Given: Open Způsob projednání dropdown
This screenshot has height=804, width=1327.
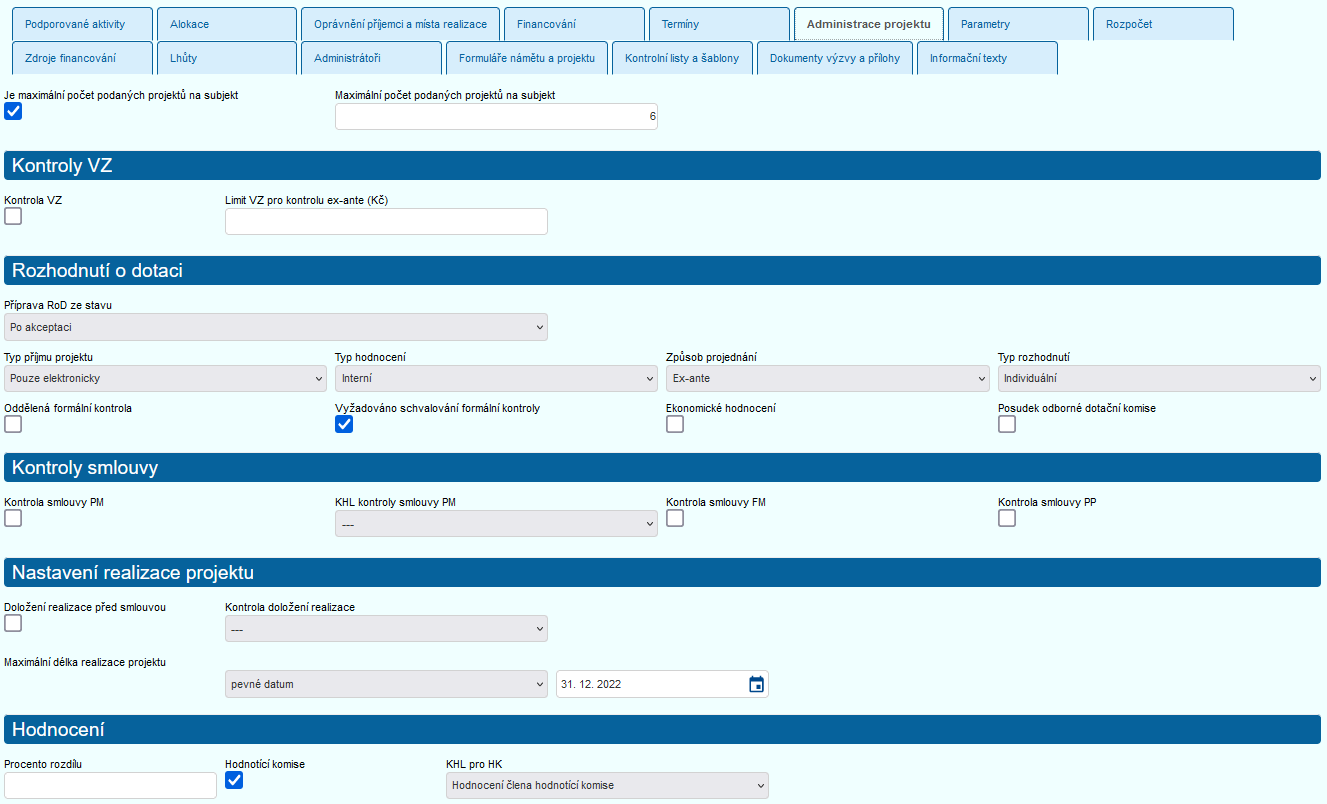Looking at the screenshot, I should [827, 379].
